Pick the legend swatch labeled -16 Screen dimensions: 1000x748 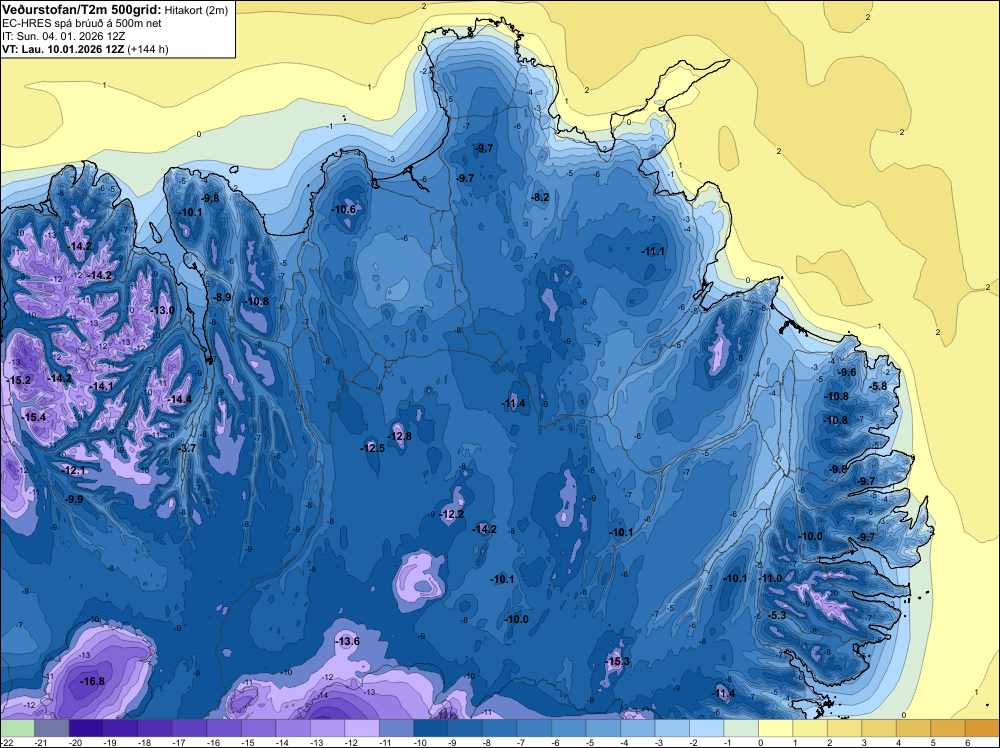[224, 728]
